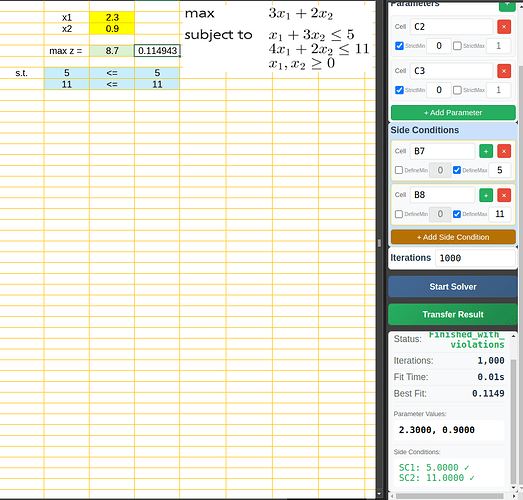Viewport: 523px width, 500px height.
Task: Enable DefineMin for side condition B8
Action: point(399,214)
